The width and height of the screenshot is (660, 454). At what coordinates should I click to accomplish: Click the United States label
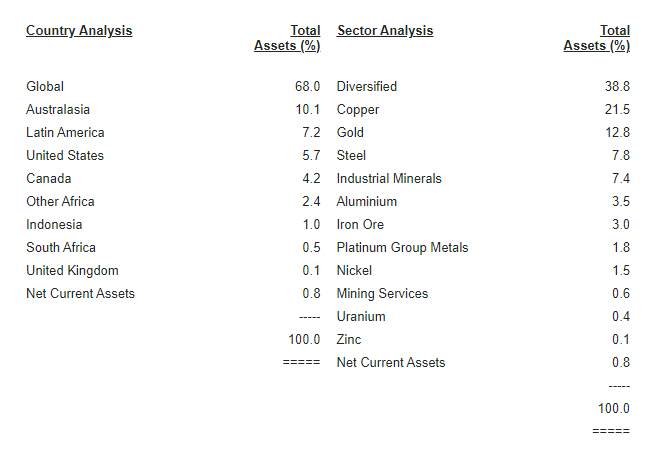[x=65, y=156]
